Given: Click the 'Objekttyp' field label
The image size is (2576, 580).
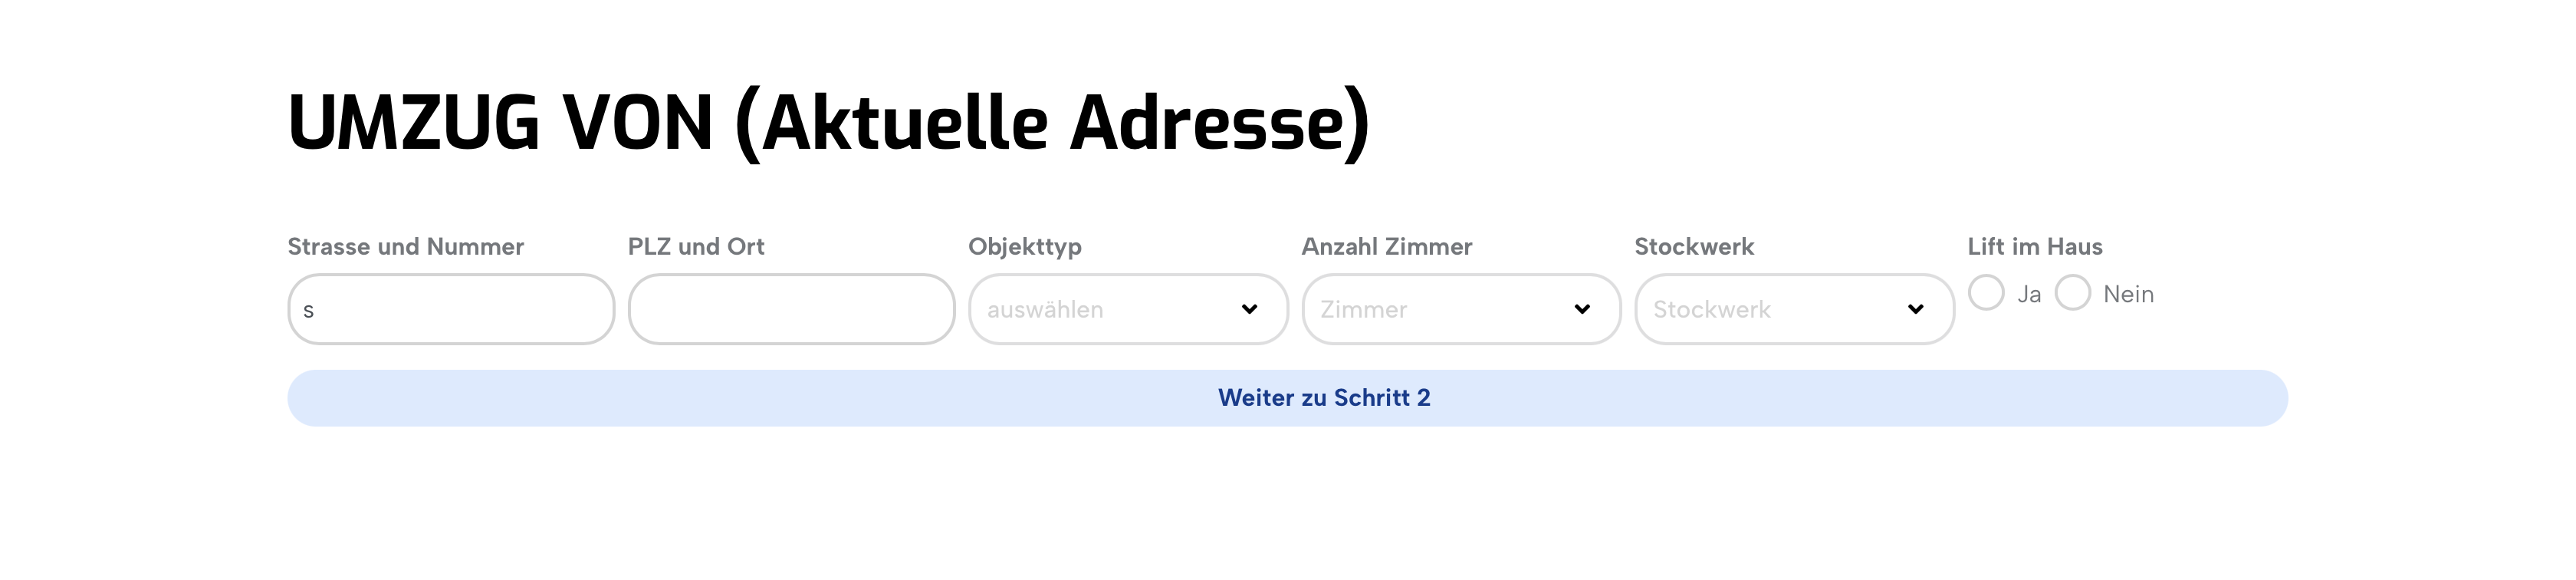Looking at the screenshot, I should click(1025, 247).
